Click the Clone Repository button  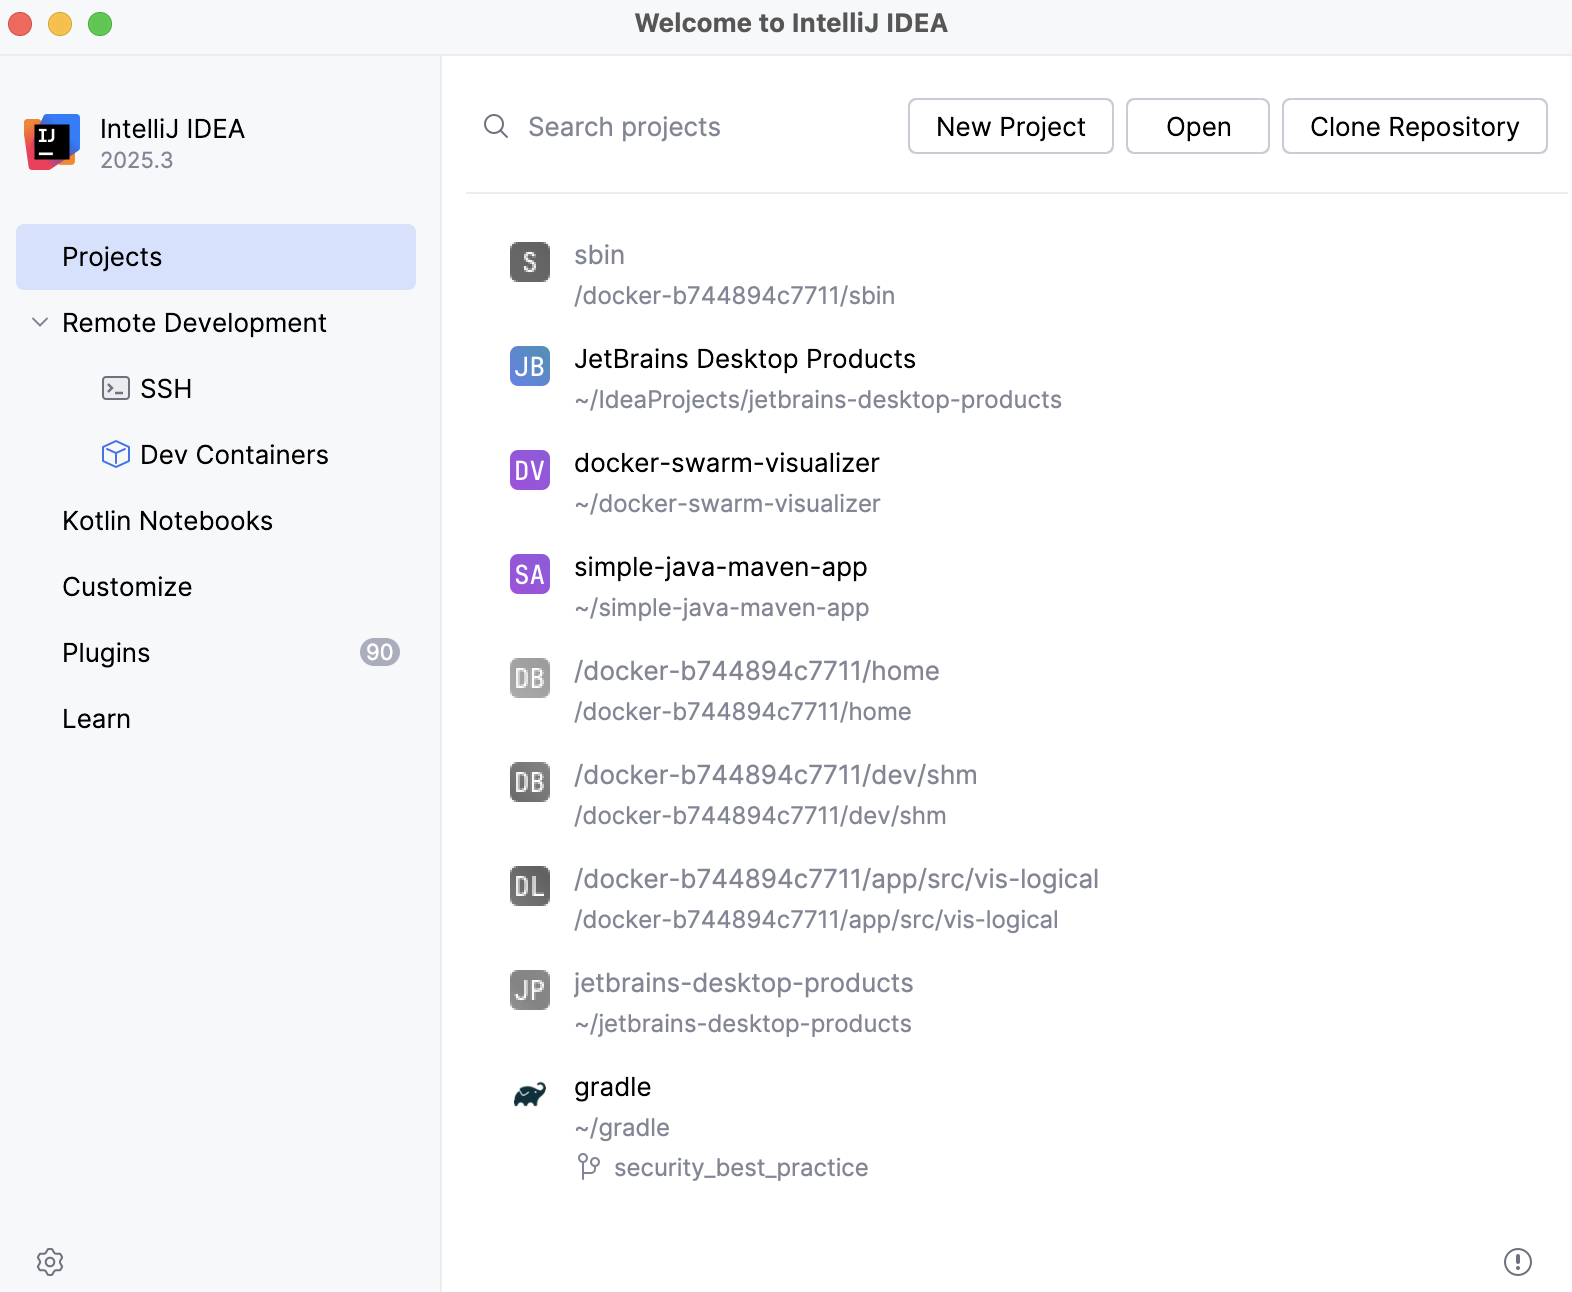pyautogui.click(x=1414, y=126)
